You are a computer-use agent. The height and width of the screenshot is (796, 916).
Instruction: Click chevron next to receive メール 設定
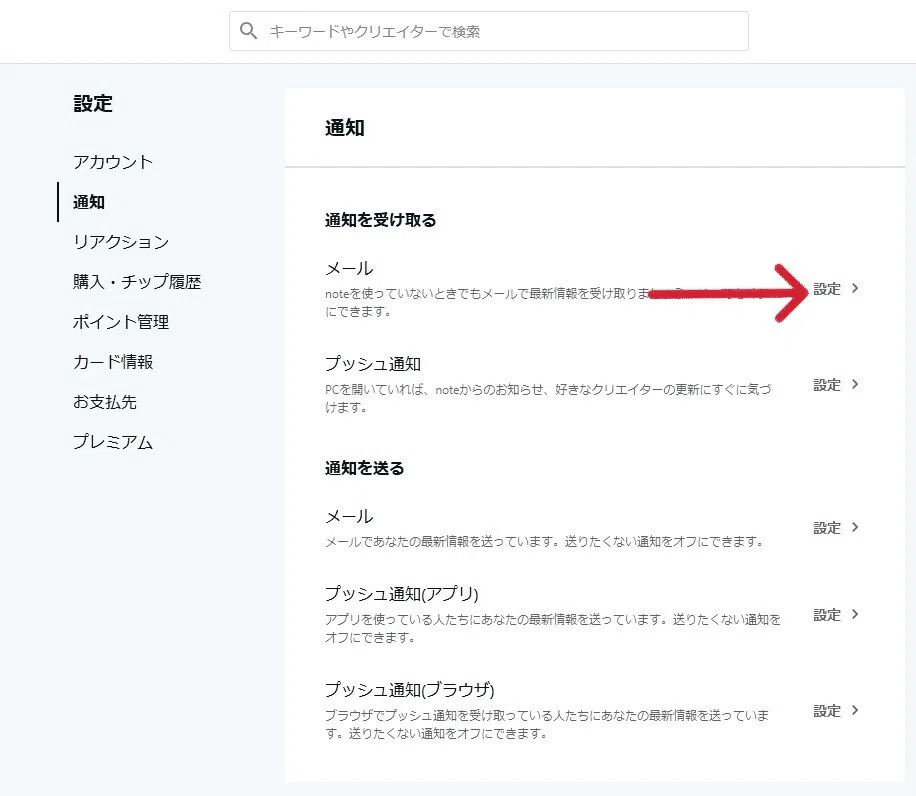[855, 288]
